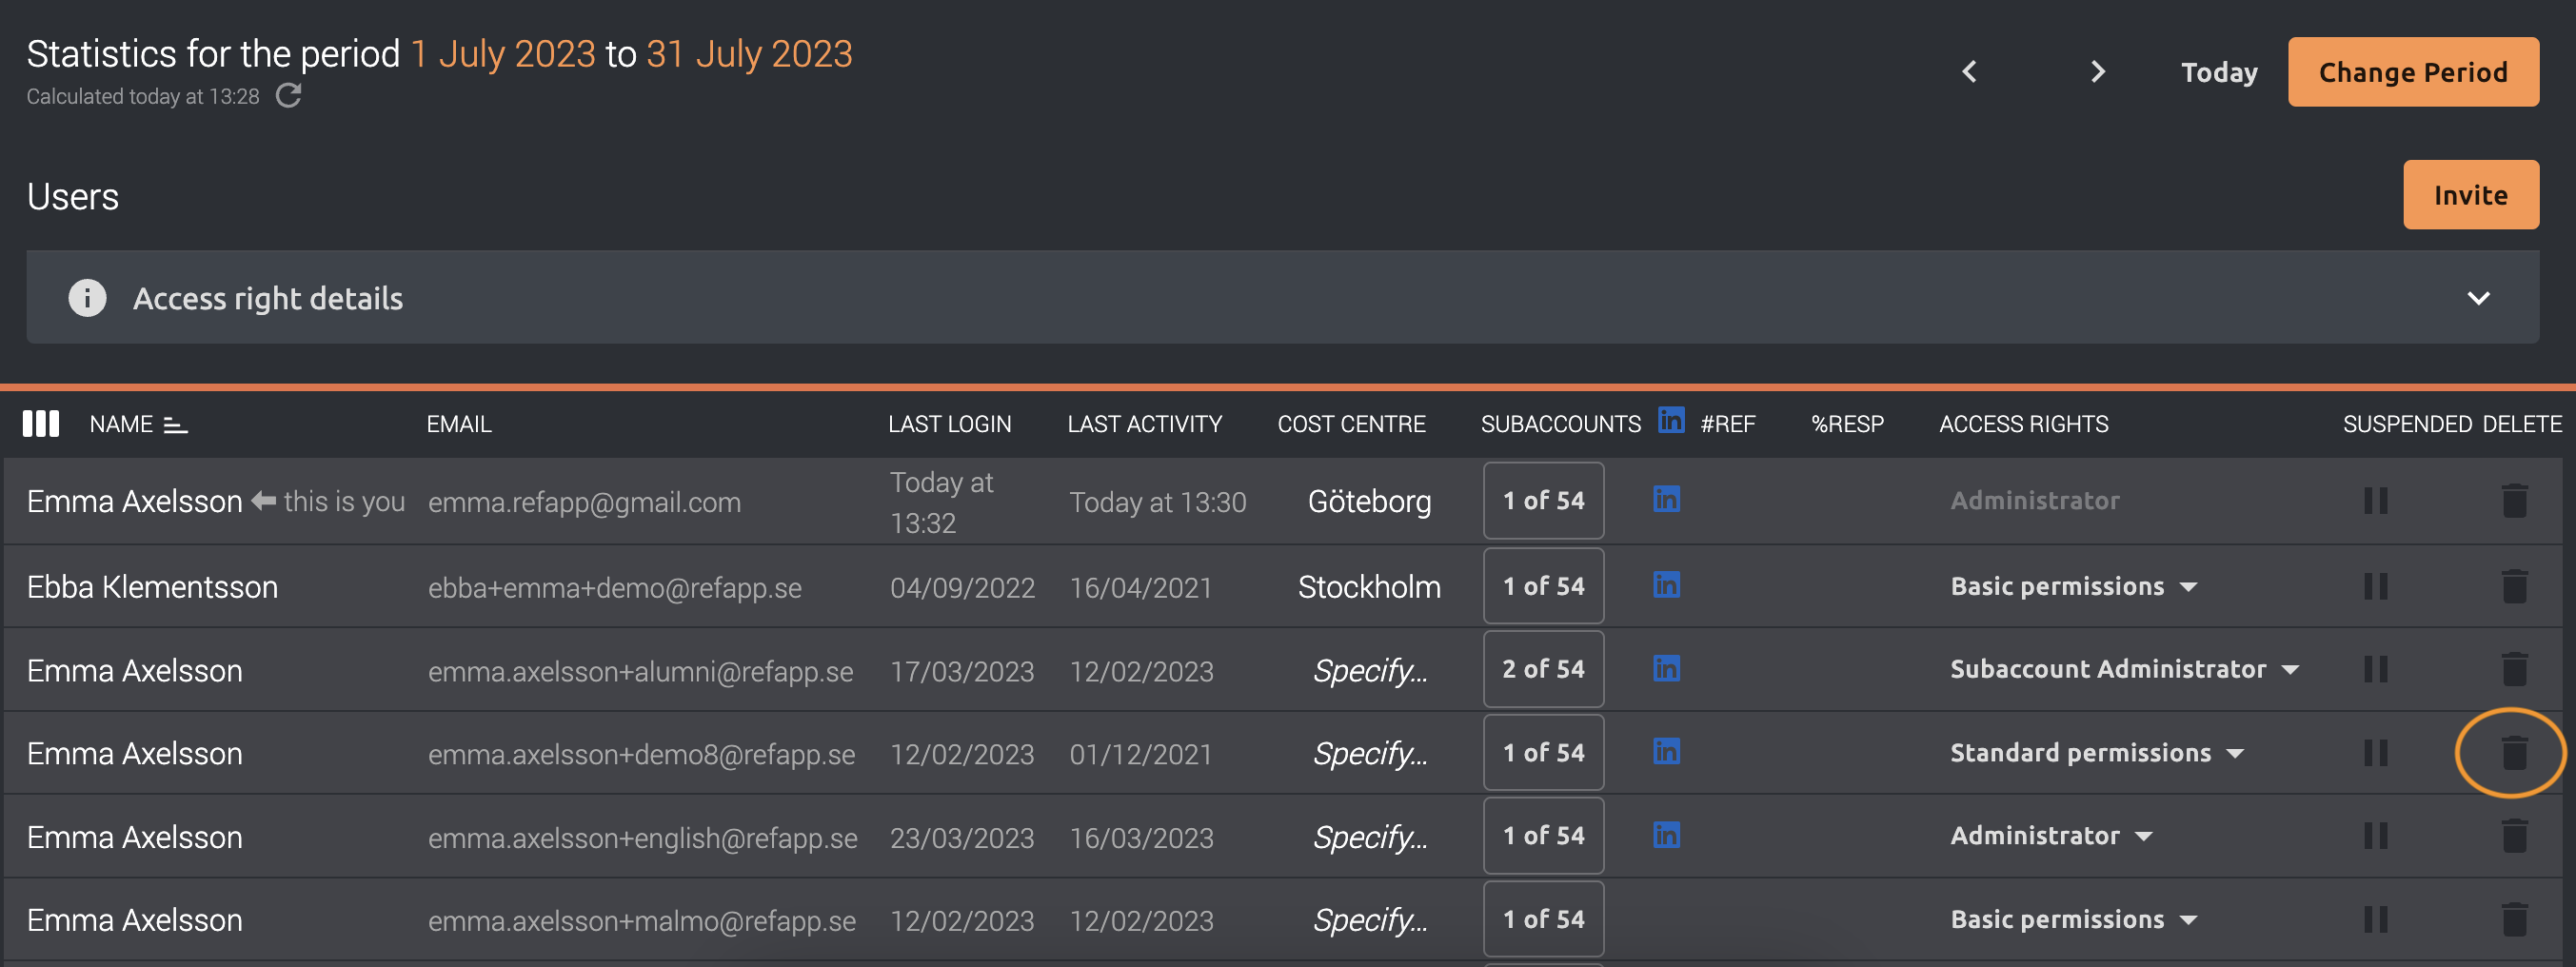The image size is (2576, 967).
Task: Open Administrator dropdown in the +english row
Action: (2051, 836)
